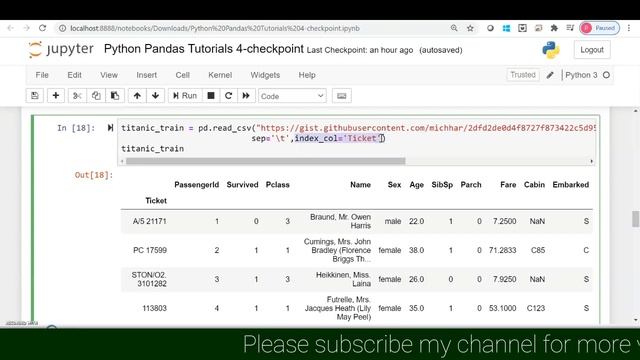Click the Out[18] output prompt
Screen dimensions: 640x360
[x=93, y=175]
